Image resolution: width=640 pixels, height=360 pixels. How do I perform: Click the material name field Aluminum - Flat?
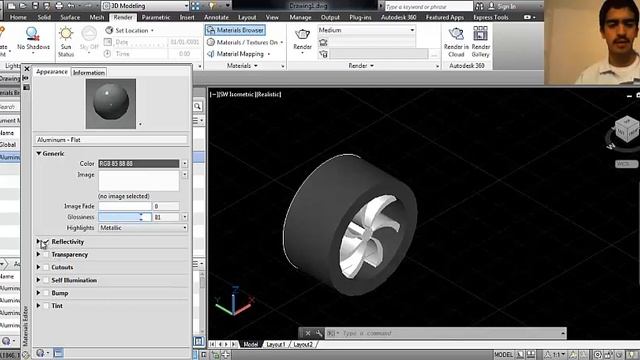click(111, 140)
